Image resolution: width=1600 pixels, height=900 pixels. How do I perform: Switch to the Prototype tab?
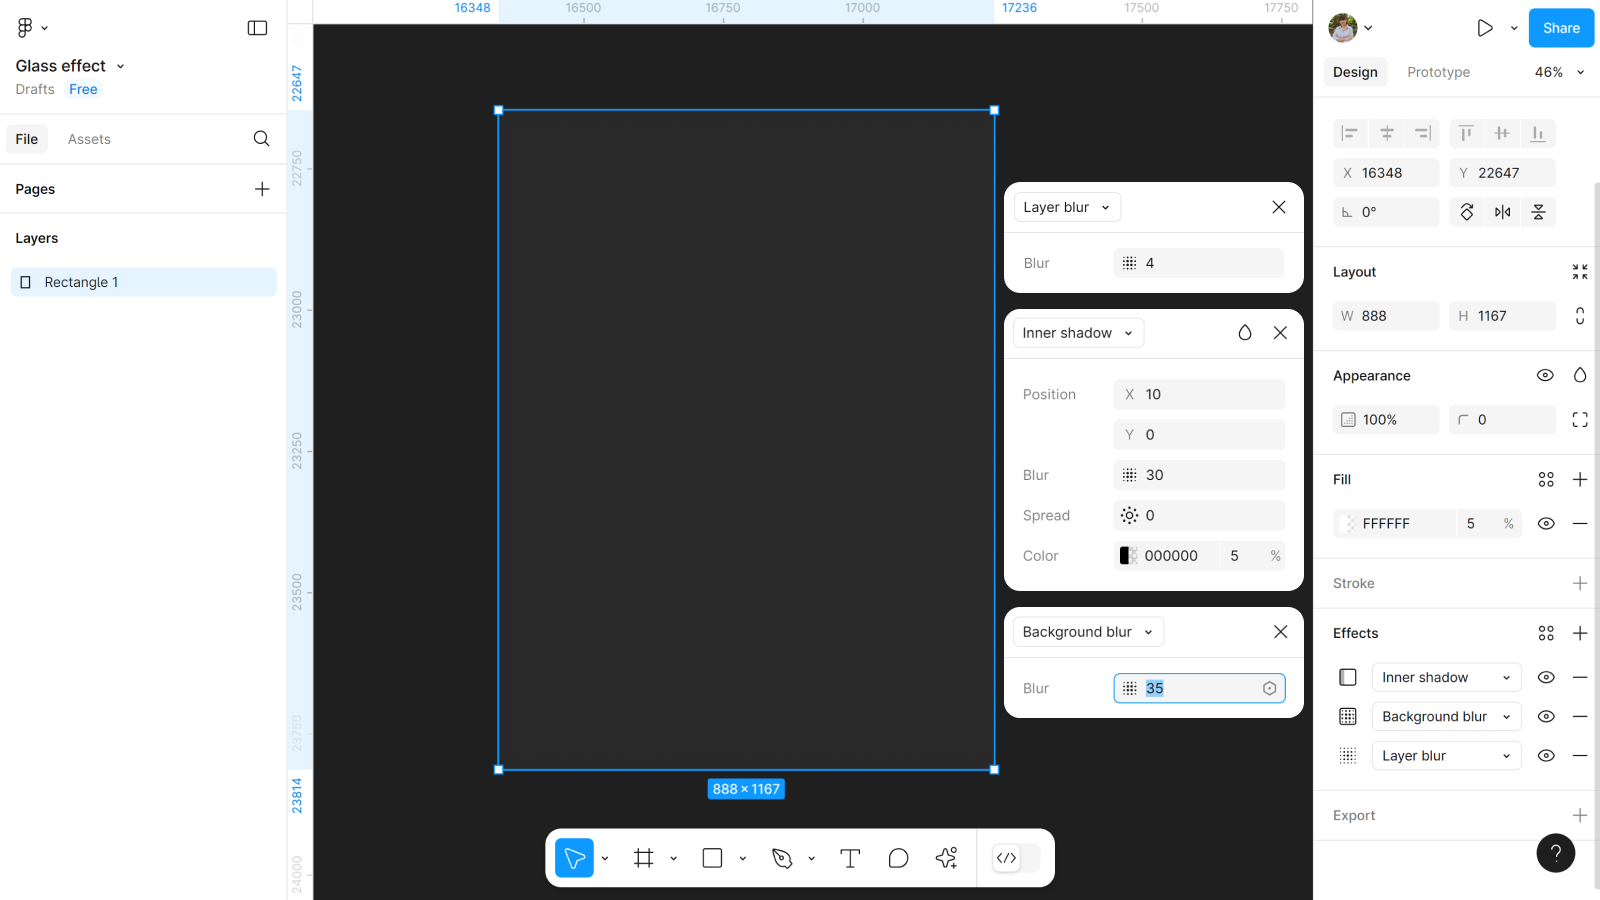[x=1438, y=72]
